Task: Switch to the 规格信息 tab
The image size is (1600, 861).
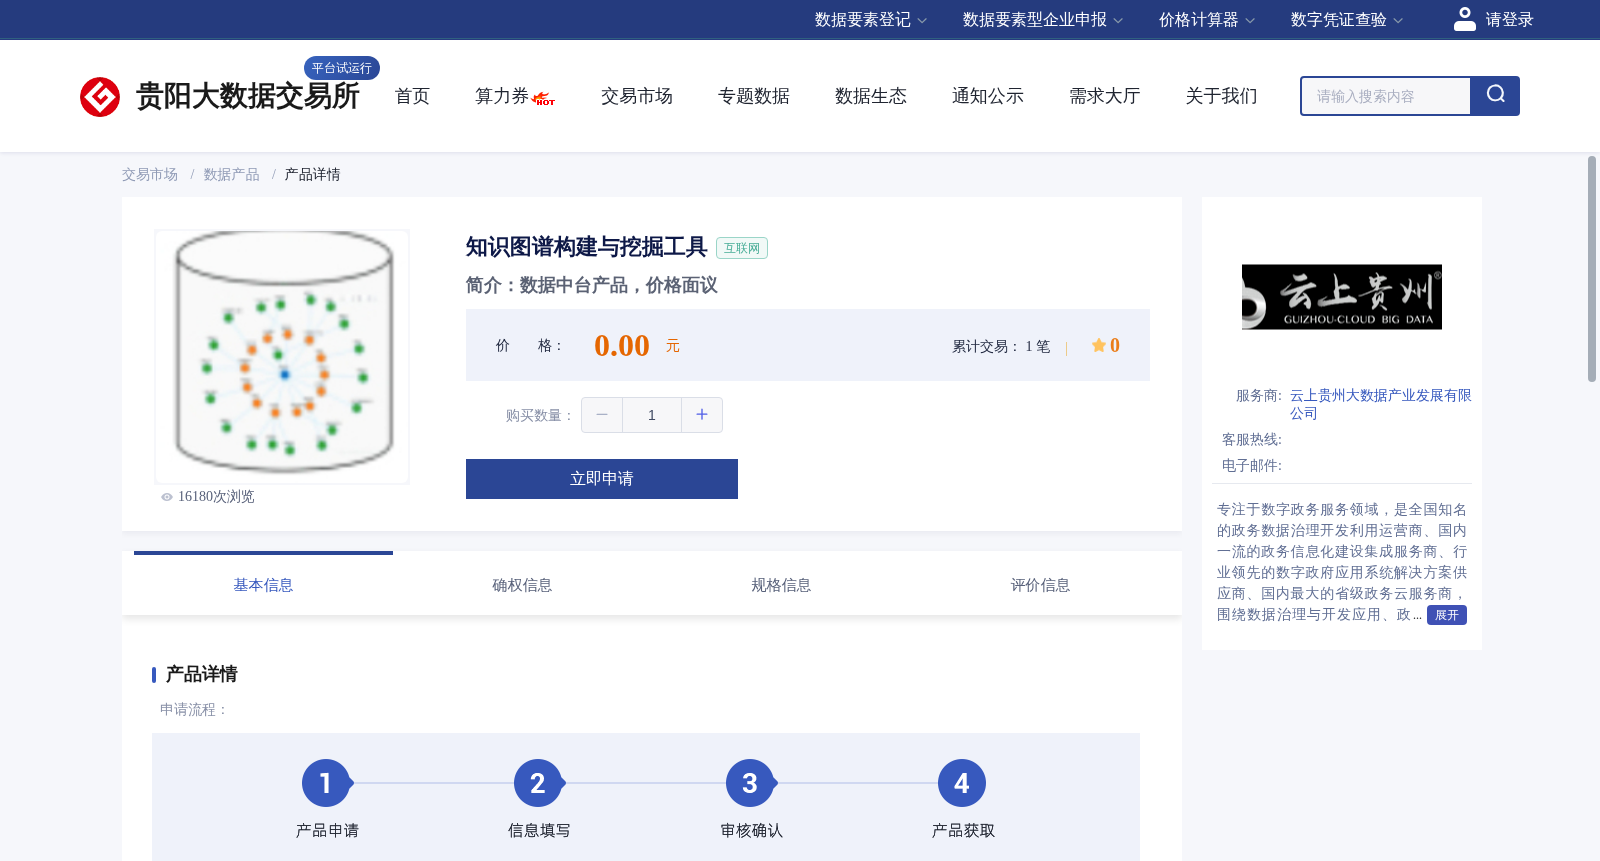Action: (x=781, y=585)
